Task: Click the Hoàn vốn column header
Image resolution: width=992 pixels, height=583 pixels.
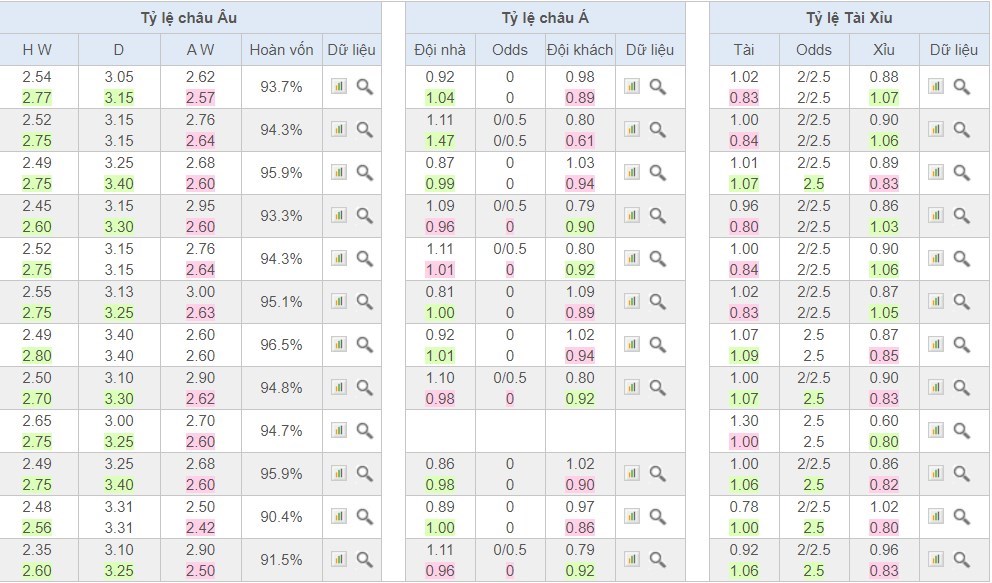Action: [281, 50]
